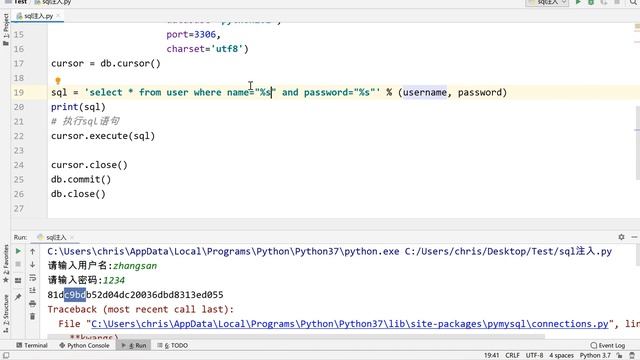Click the console horizontal scrollbar

pyautogui.click(x=296, y=337)
